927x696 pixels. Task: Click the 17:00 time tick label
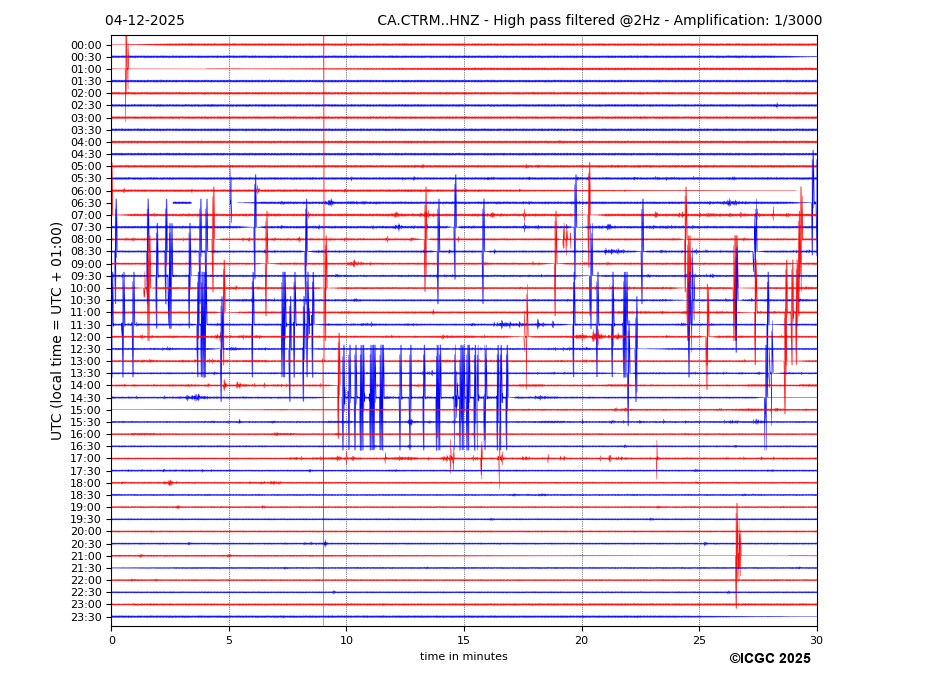[x=86, y=459]
